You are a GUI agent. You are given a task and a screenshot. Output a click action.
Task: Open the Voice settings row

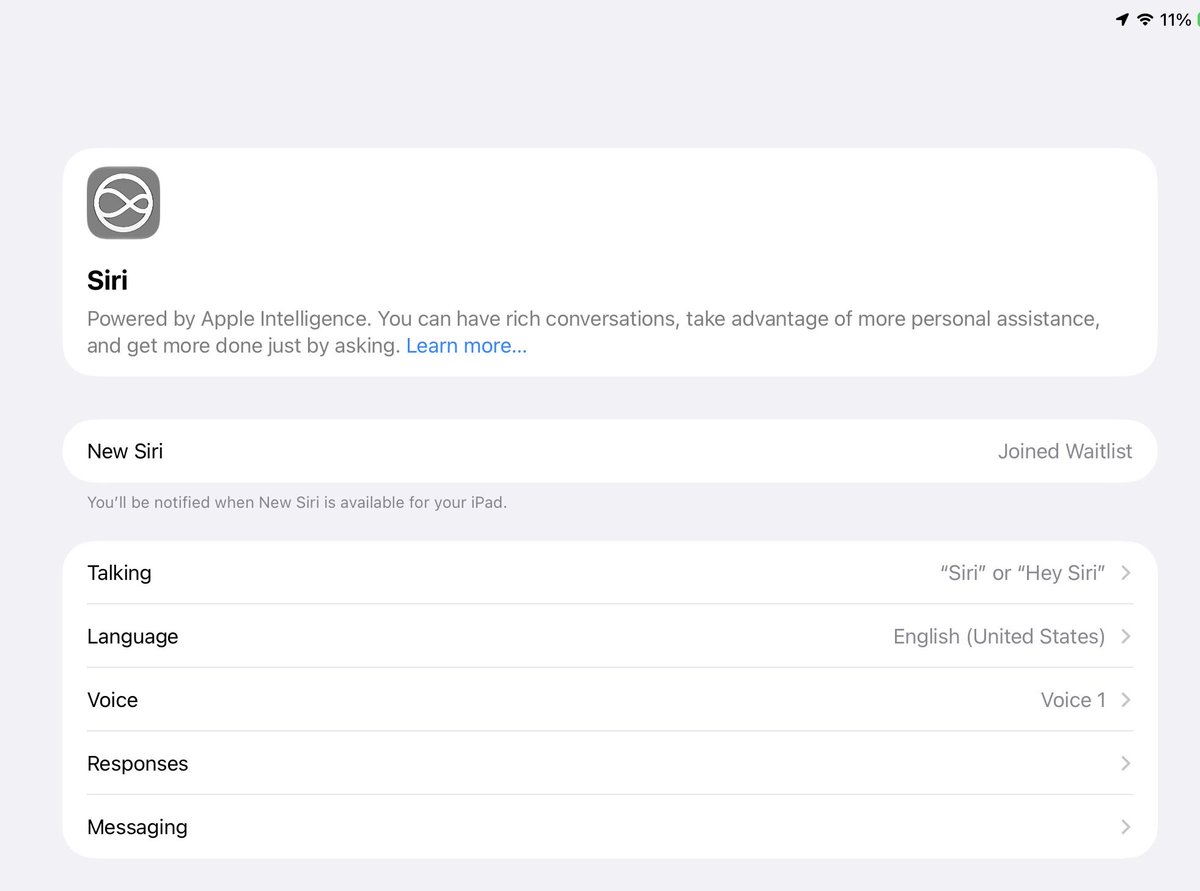click(x=610, y=700)
